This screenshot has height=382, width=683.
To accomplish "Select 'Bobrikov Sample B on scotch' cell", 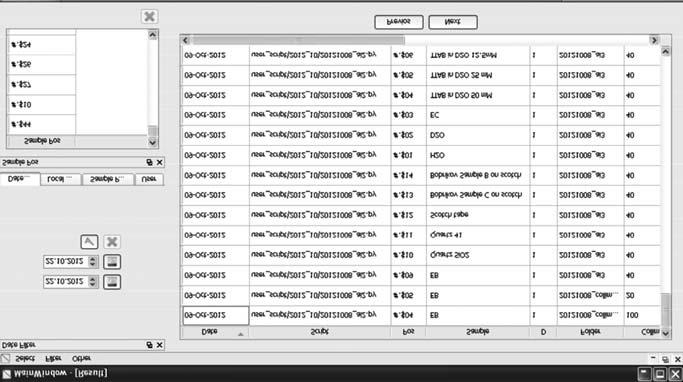I will (x=477, y=176).
